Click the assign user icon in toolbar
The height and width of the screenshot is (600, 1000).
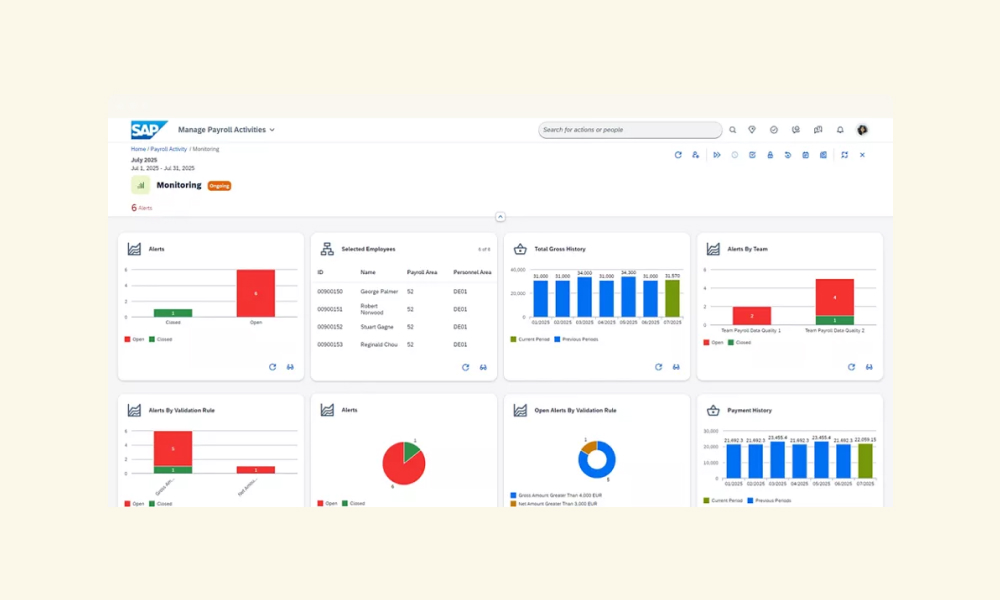695,155
